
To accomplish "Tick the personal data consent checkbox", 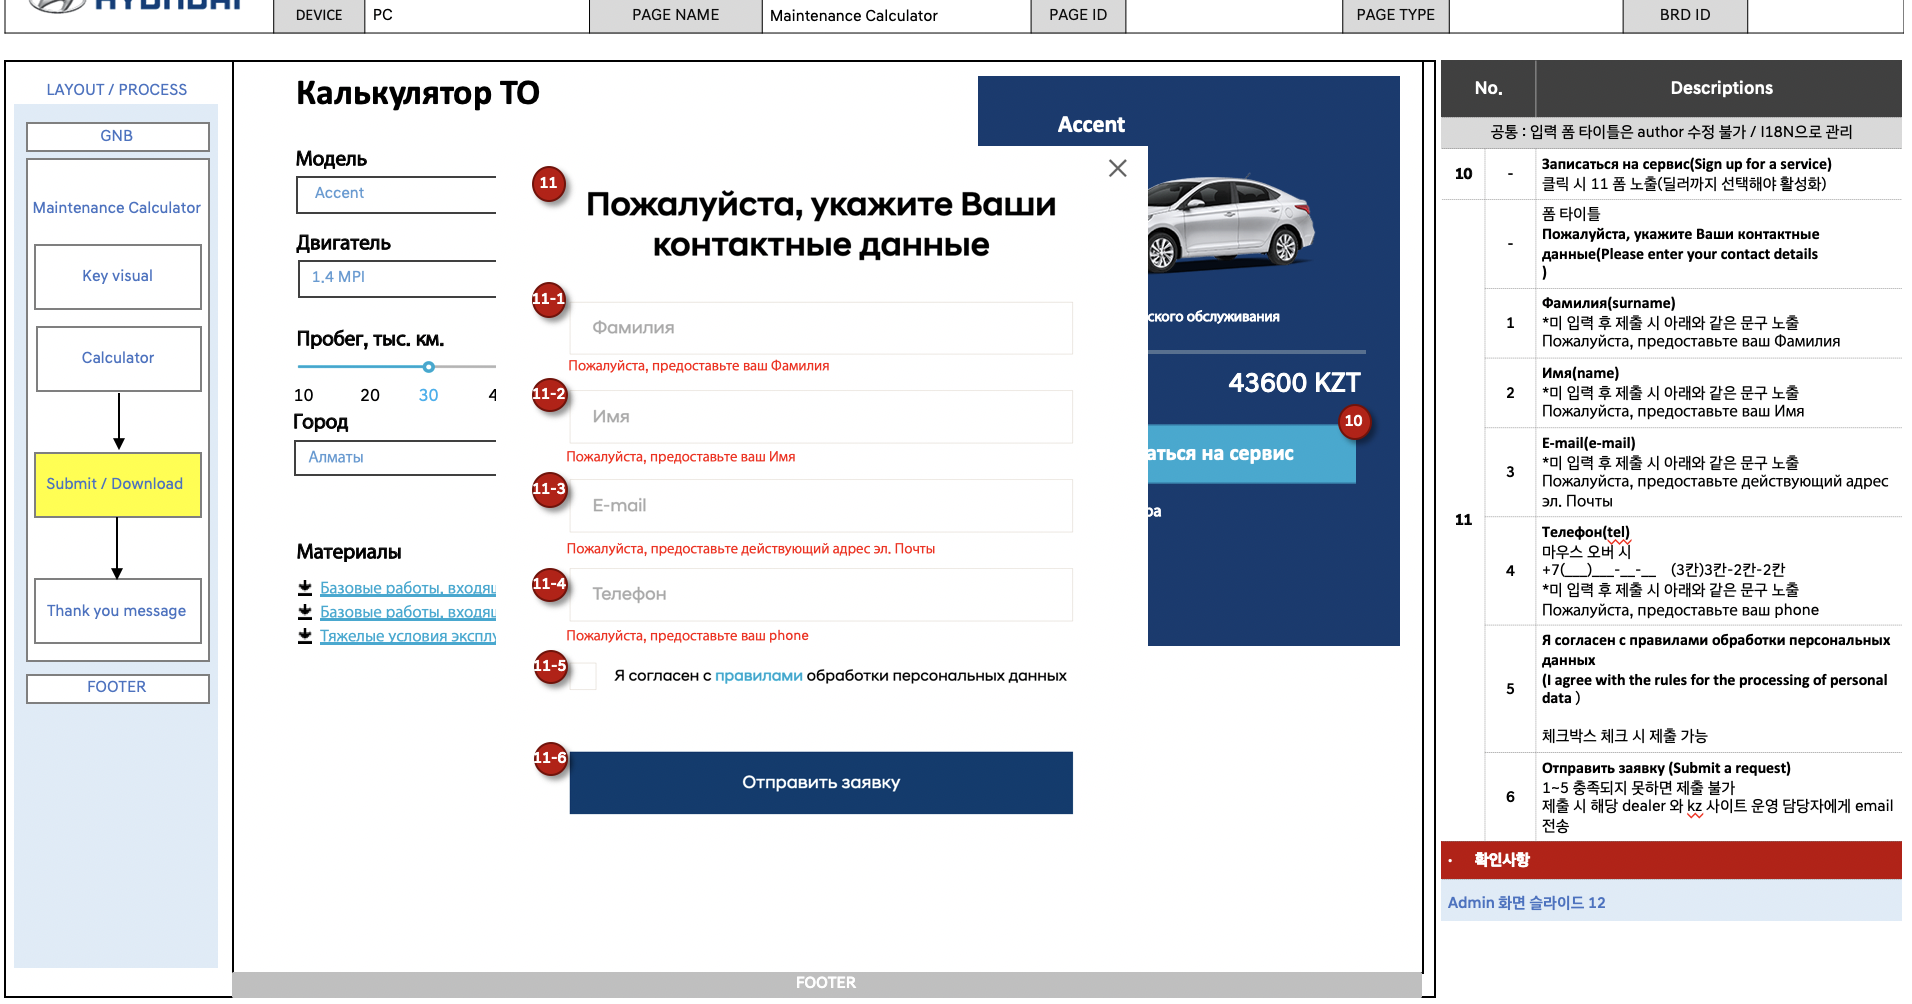I will [x=584, y=676].
